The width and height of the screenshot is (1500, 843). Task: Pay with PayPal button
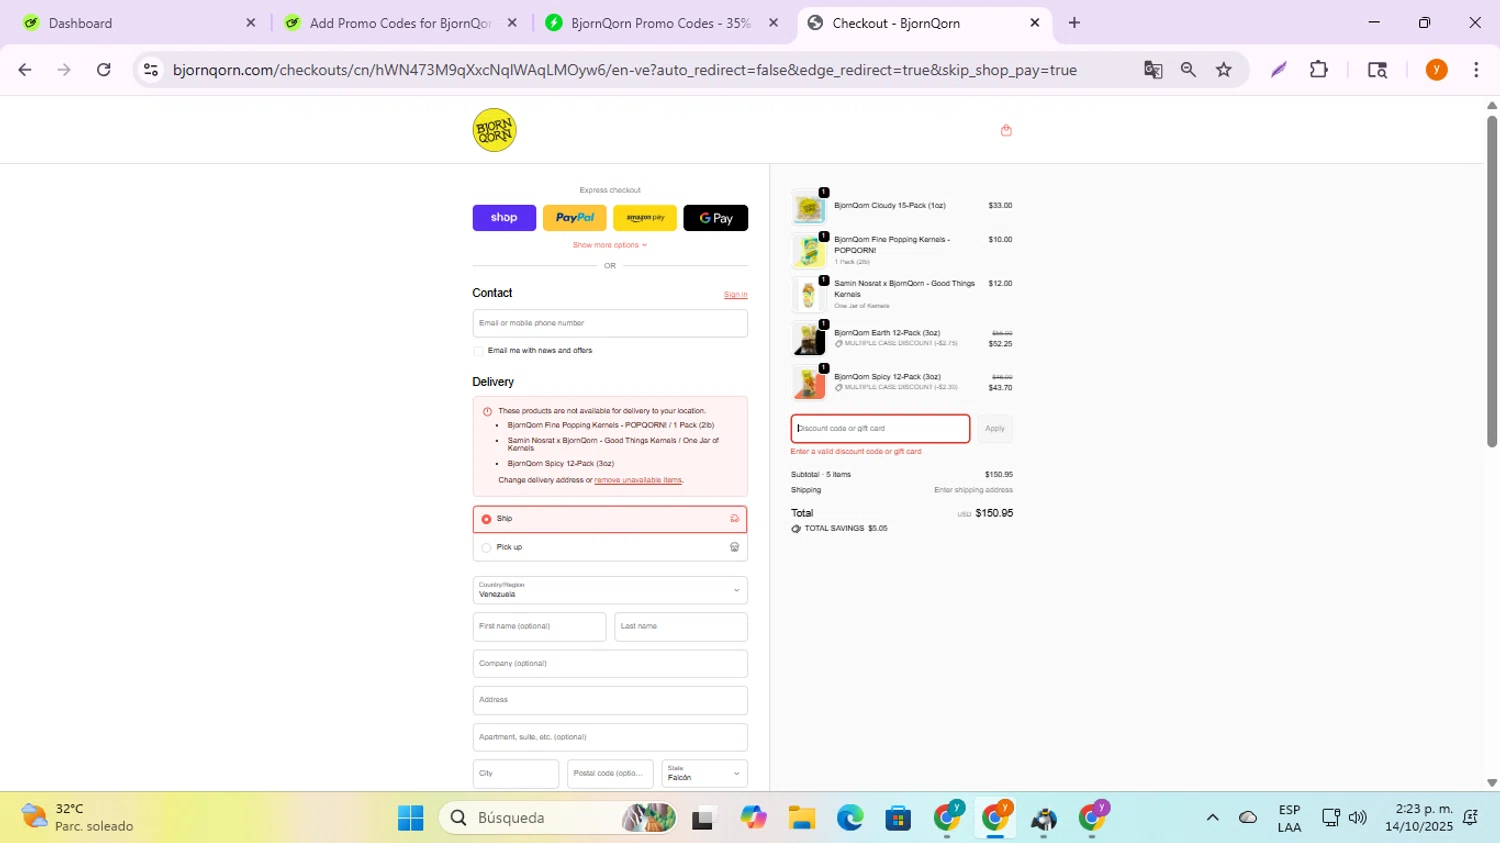[575, 218]
